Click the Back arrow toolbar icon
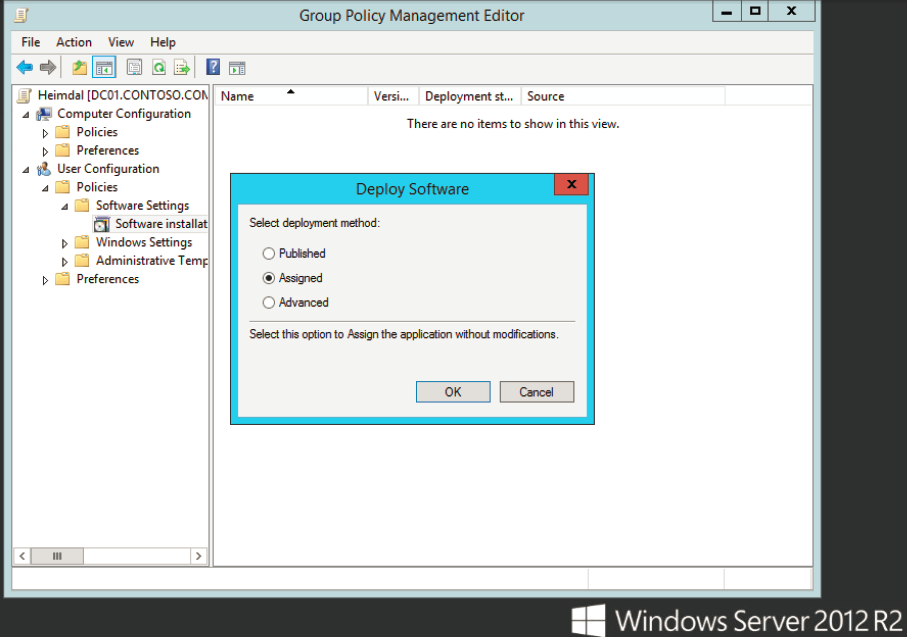This screenshot has width=907, height=637. tap(24, 68)
